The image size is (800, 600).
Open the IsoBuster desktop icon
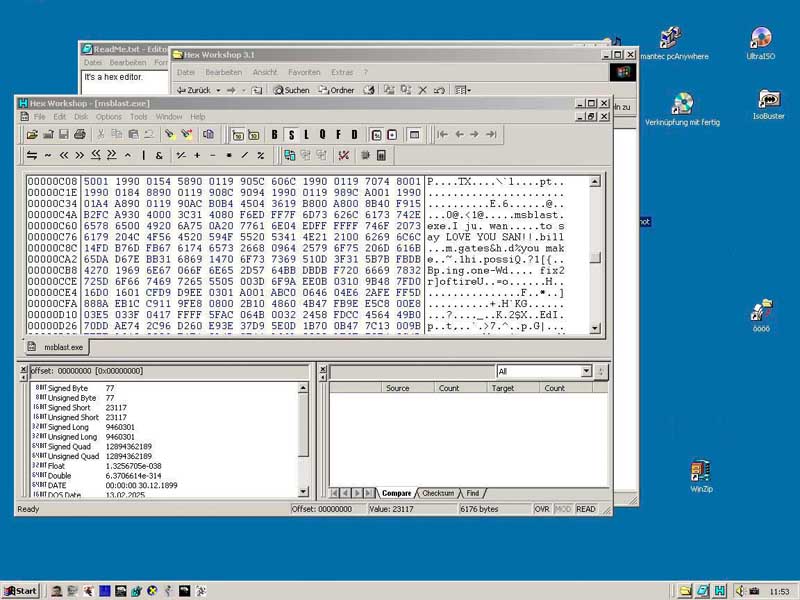coord(768,105)
